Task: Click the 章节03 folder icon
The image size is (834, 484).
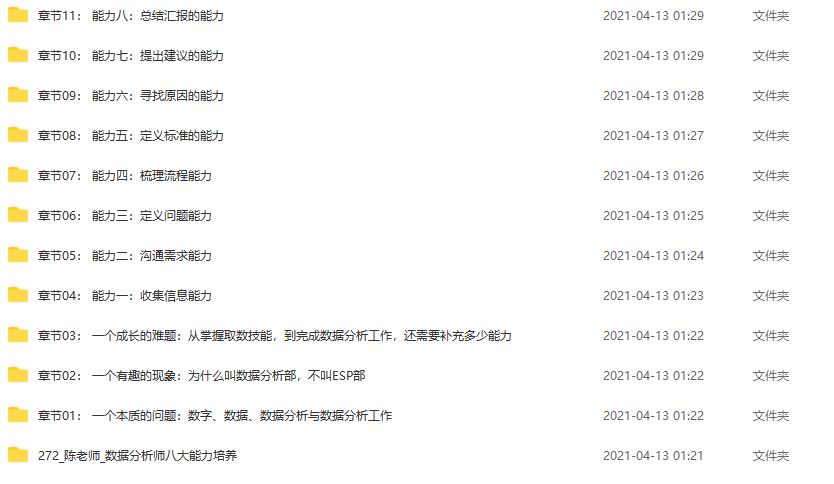Action: point(18,335)
